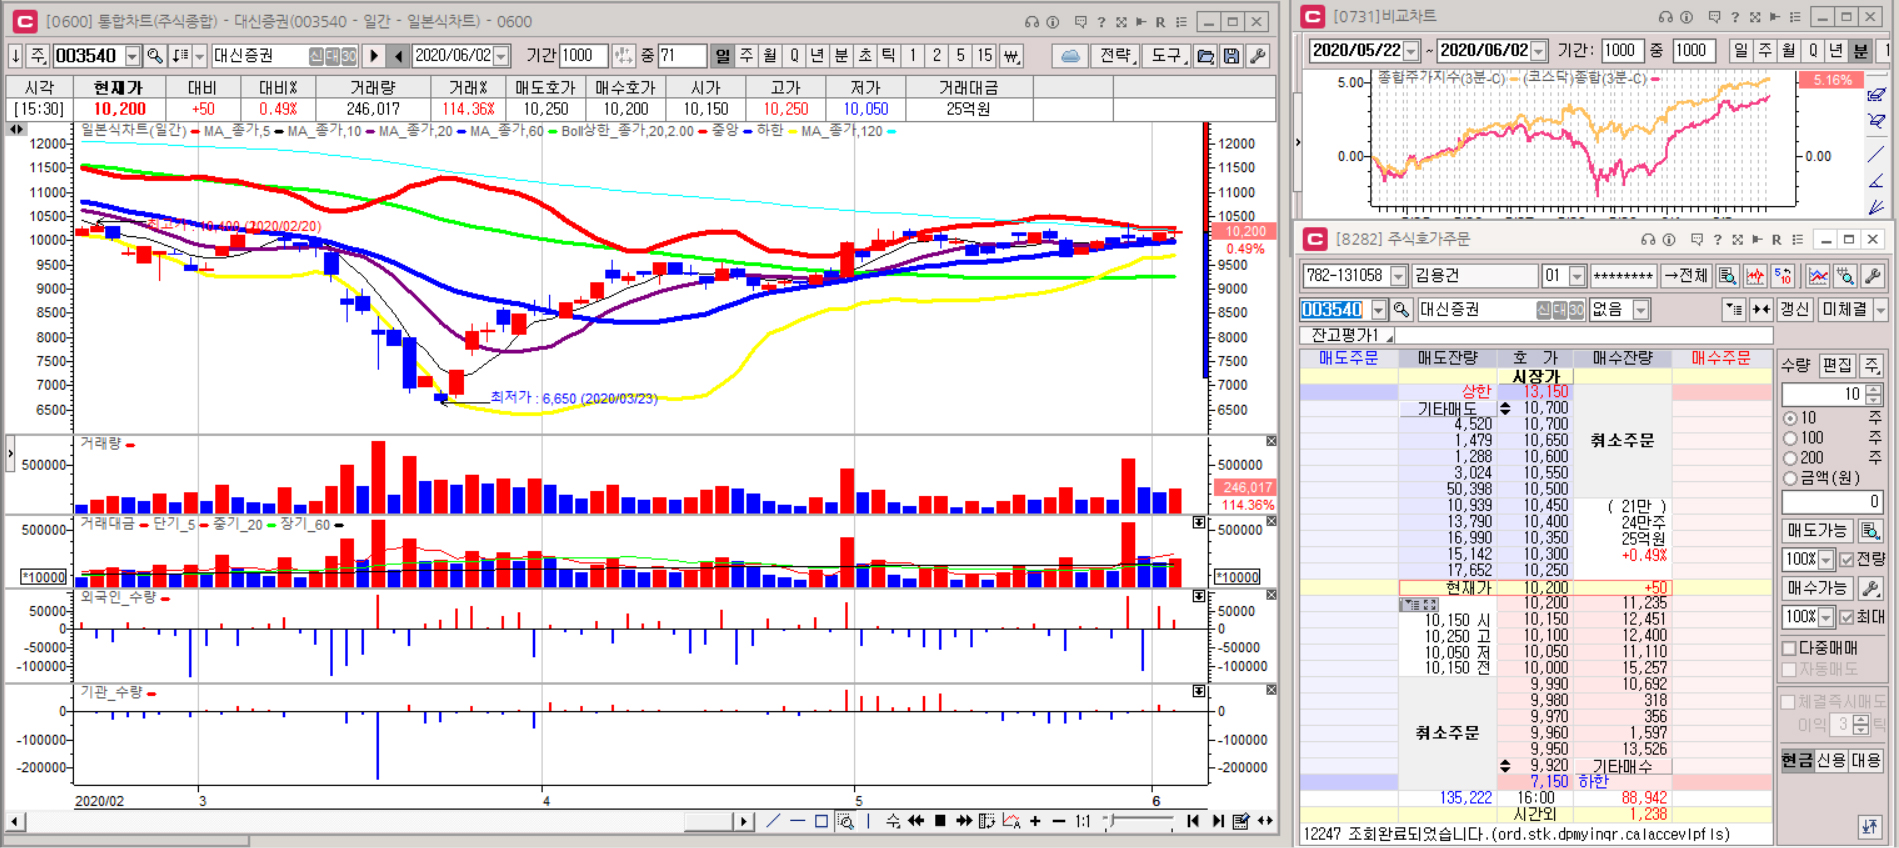Image resolution: width=1899 pixels, height=848 pixels.
Task: Select the 금액(원) radio button
Action: click(1790, 478)
